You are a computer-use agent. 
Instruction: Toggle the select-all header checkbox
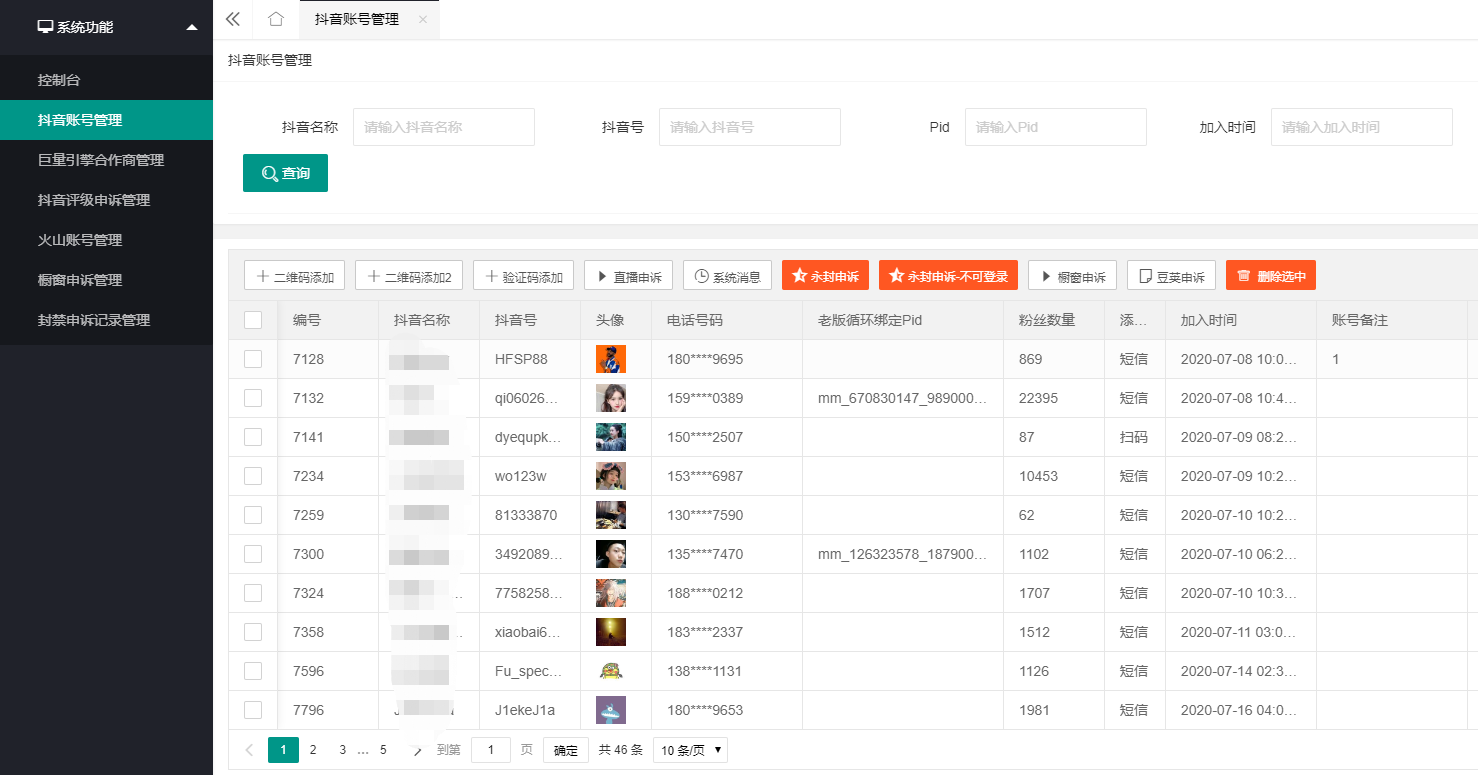253,320
